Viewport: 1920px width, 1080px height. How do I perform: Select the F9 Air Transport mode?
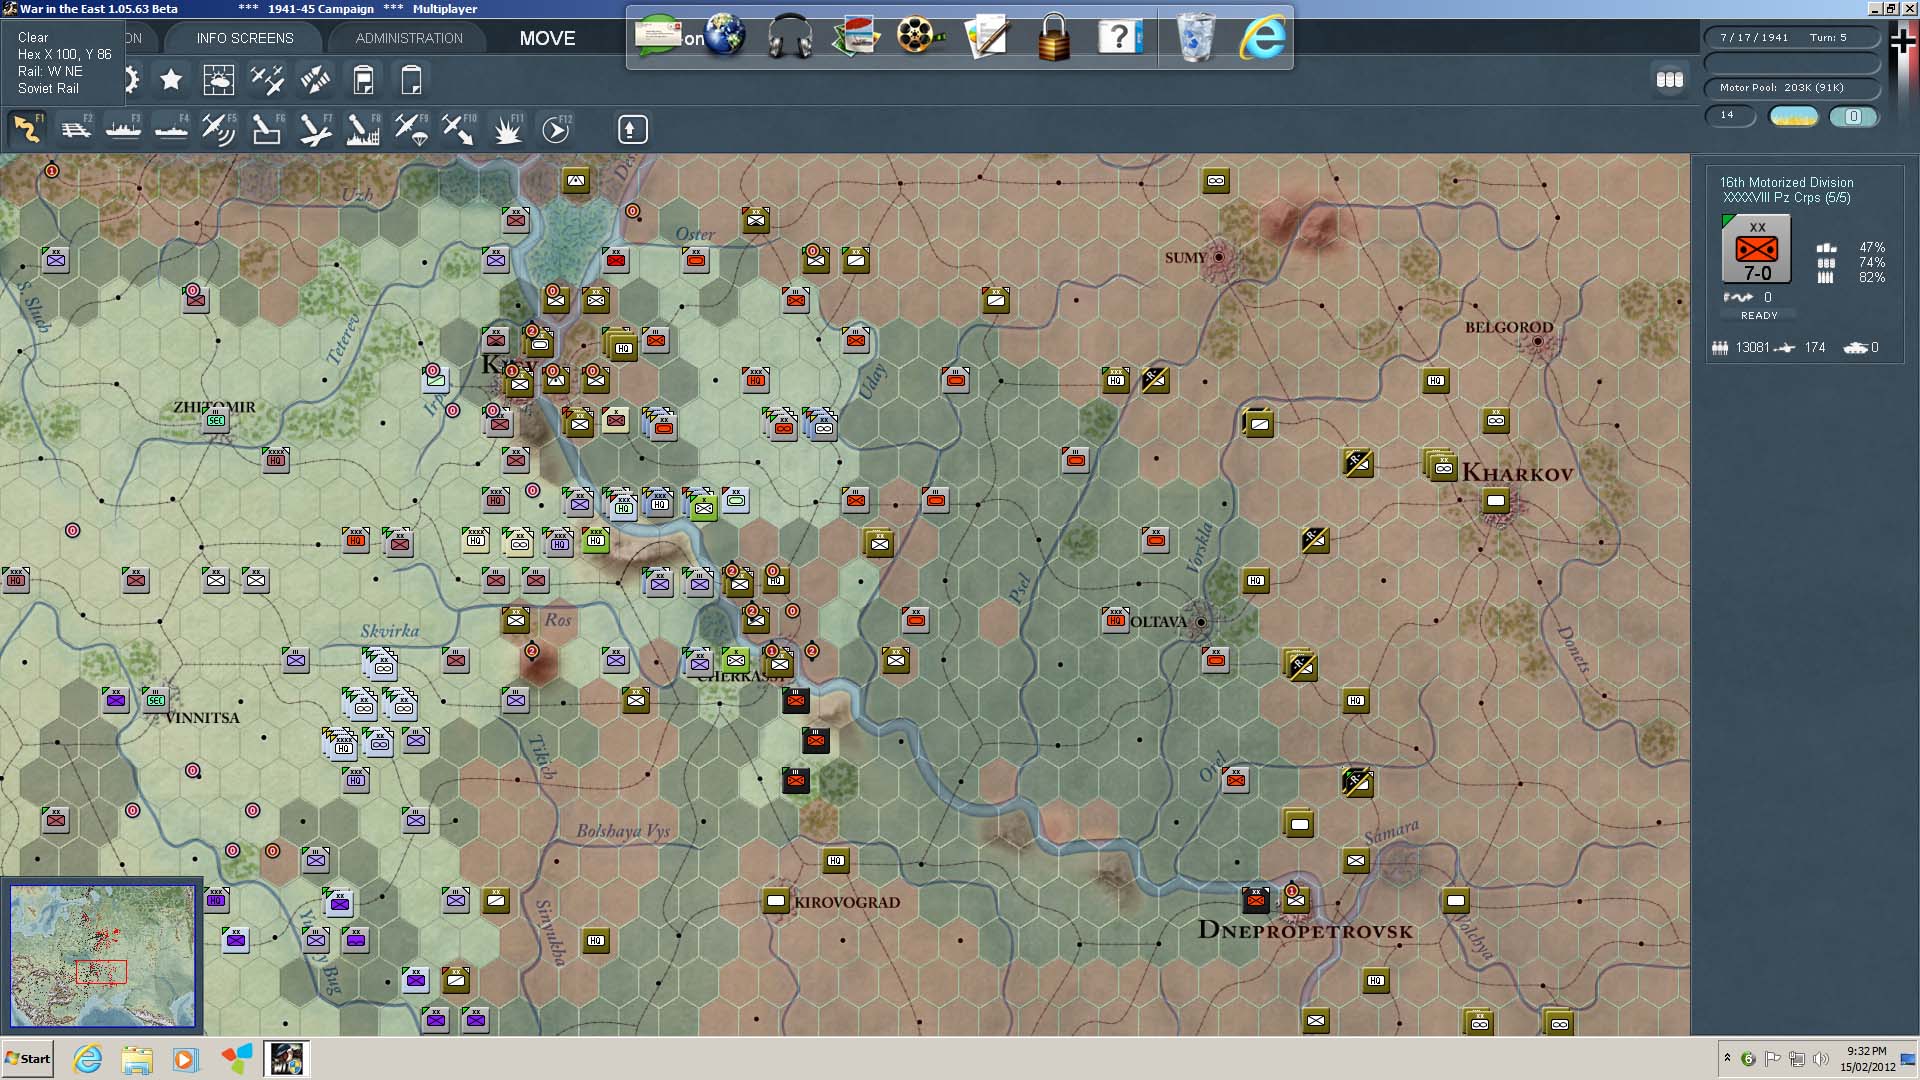[x=411, y=129]
